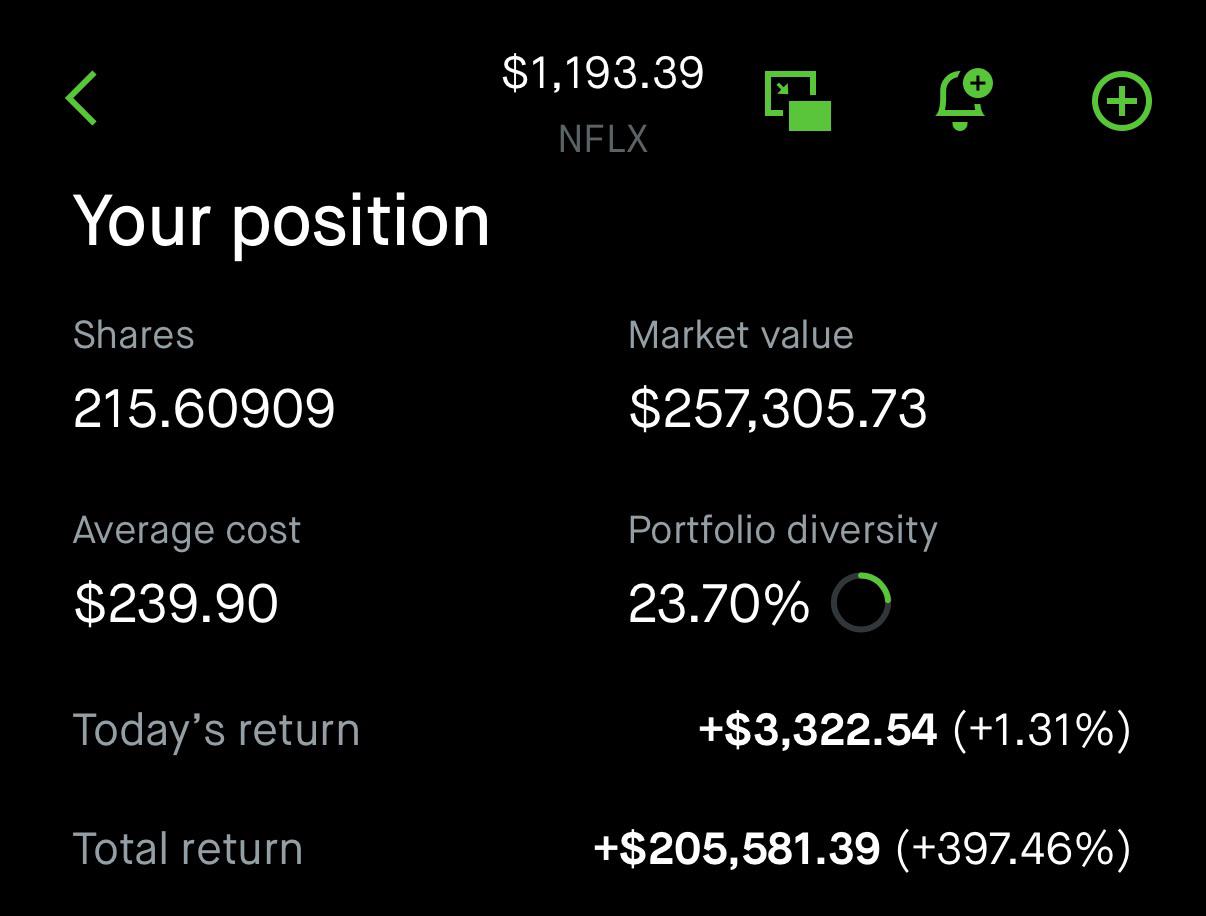Screen dimensions: 1206x916
Task: Tap the portfolio diversity ring indicator
Action: tap(860, 603)
